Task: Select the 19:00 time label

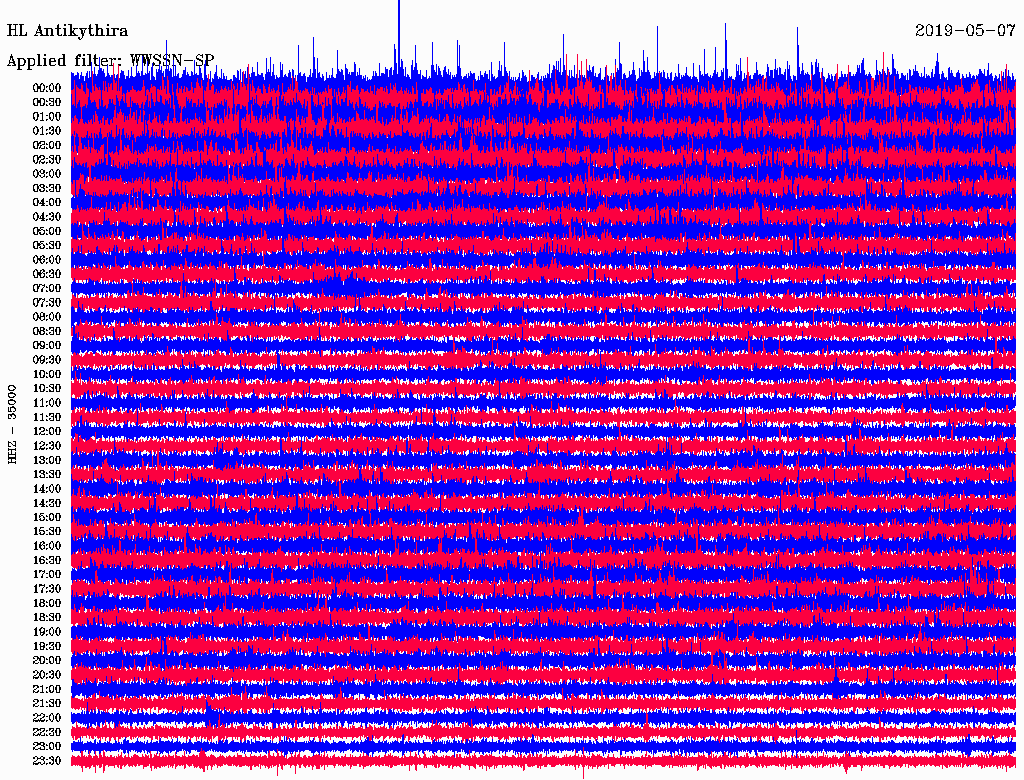Action: click(x=46, y=632)
